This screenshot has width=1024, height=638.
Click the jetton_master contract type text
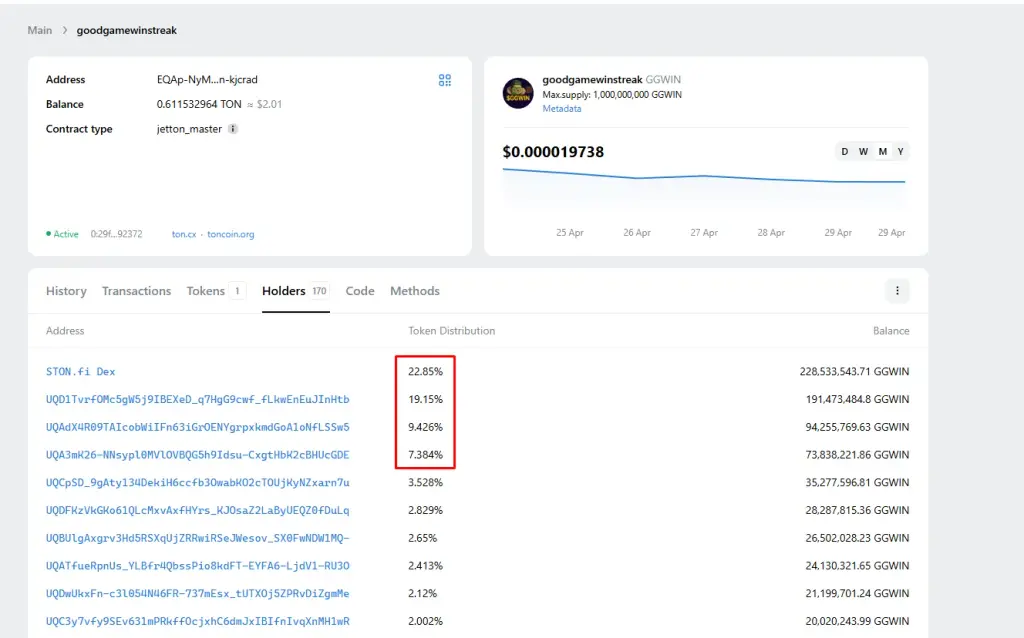(x=189, y=129)
